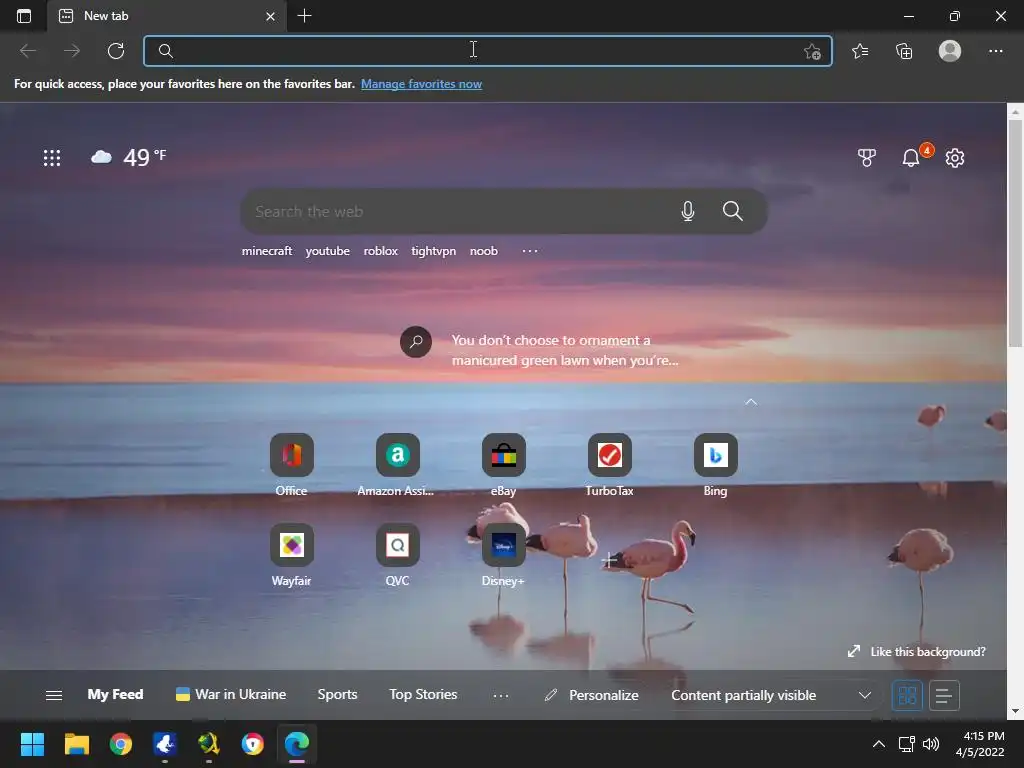The width and height of the screenshot is (1024, 768).
Task: Open Microsoft Rewards trophy icon
Action: pyautogui.click(x=867, y=157)
